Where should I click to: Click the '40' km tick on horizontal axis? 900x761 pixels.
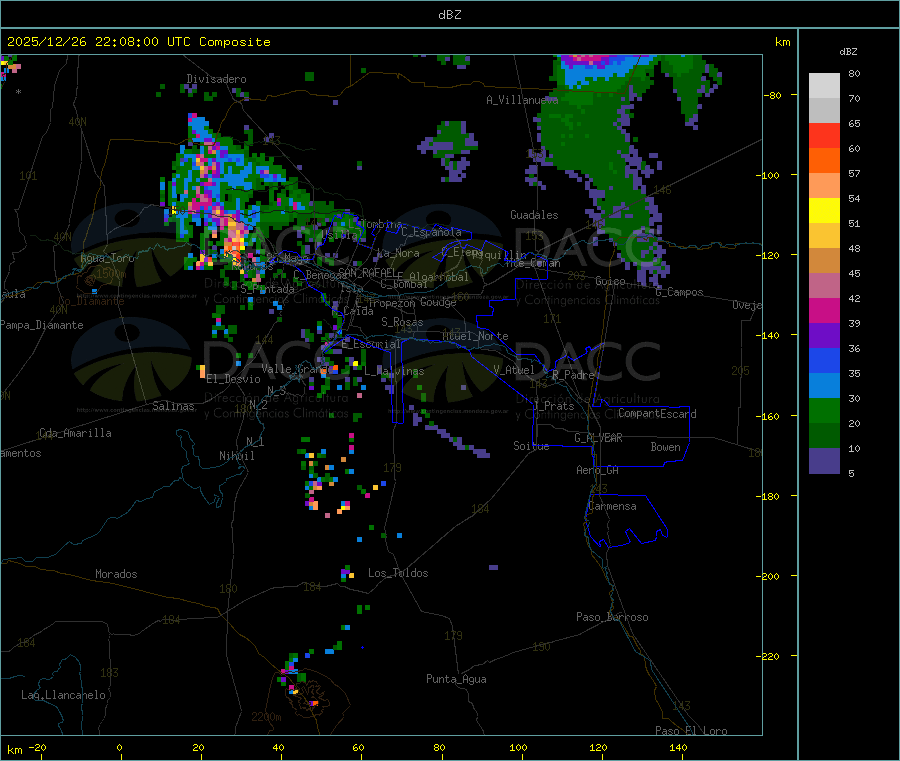[278, 747]
